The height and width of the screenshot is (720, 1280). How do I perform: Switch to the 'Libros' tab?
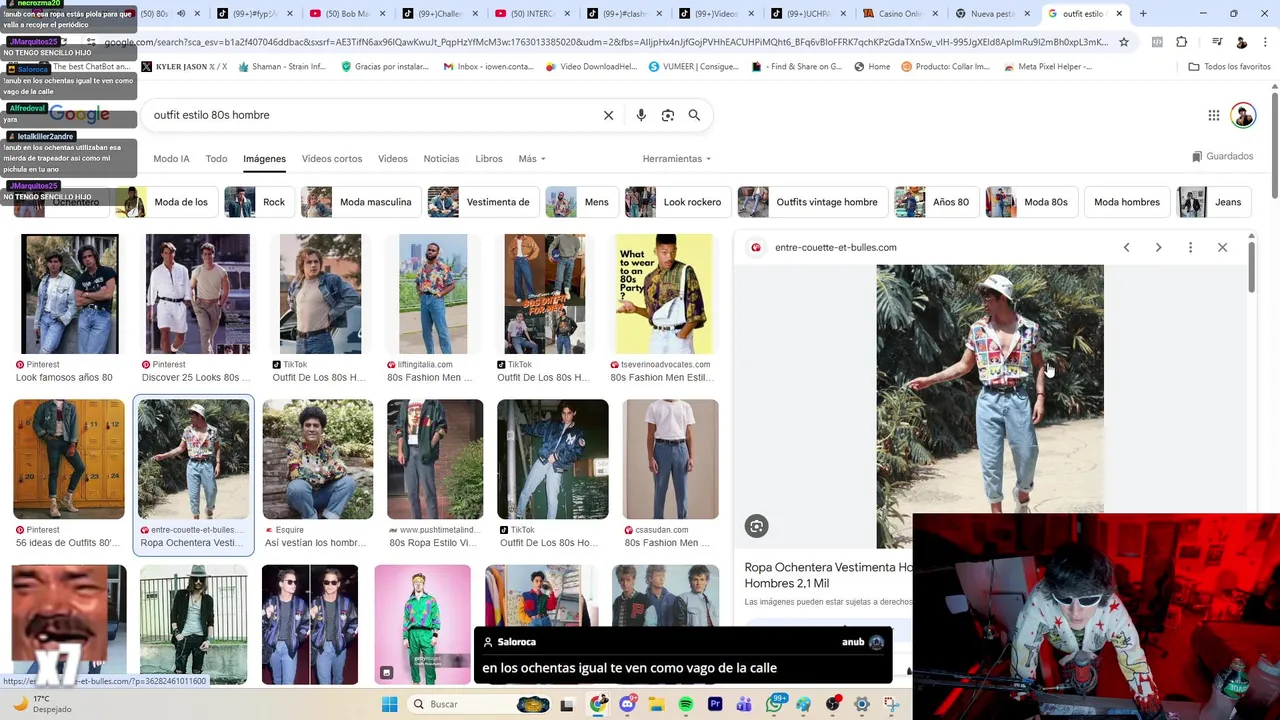489,159
